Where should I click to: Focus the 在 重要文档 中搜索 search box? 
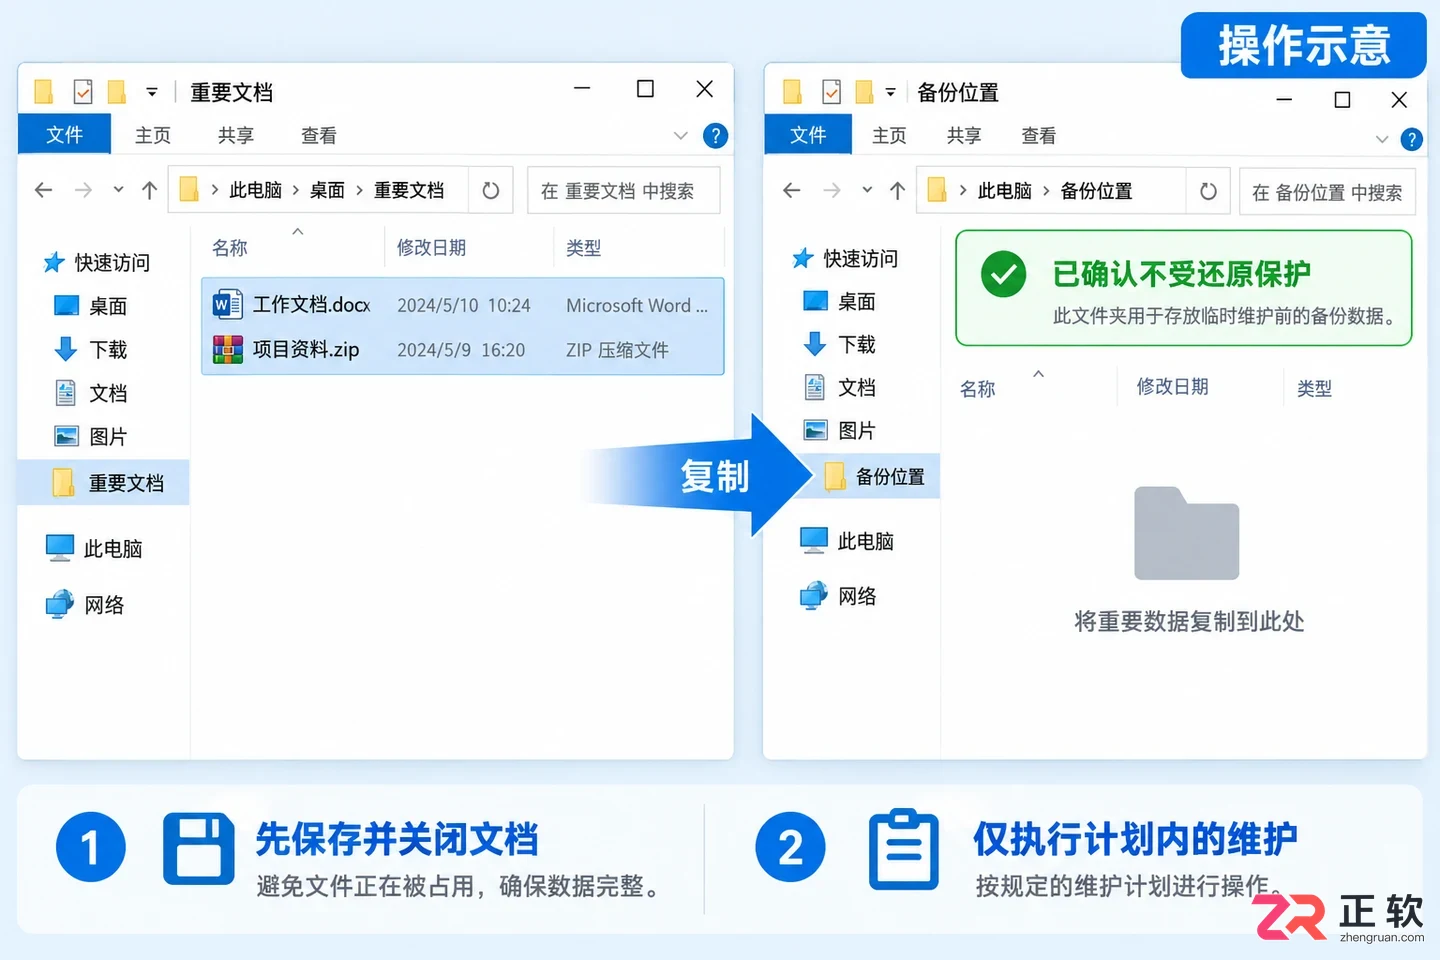tap(623, 190)
